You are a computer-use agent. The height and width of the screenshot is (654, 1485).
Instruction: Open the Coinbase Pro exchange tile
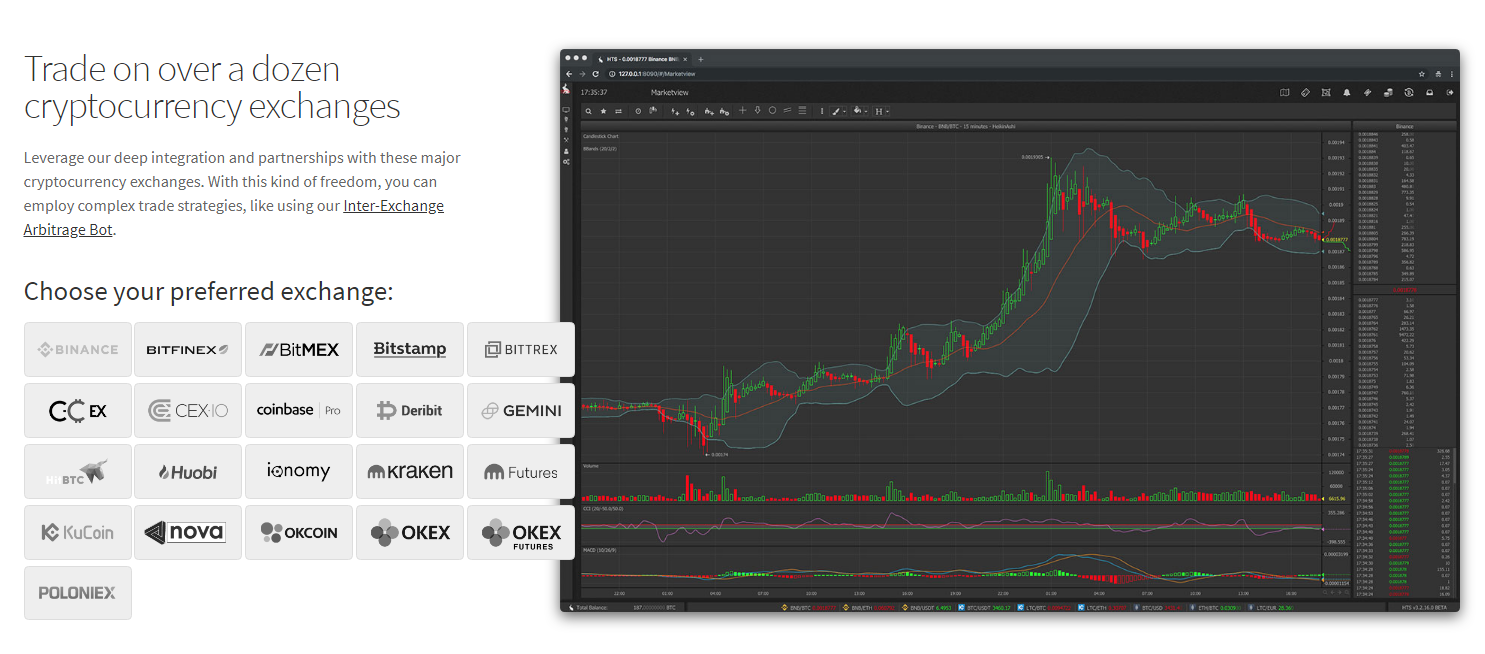pyautogui.click(x=299, y=410)
